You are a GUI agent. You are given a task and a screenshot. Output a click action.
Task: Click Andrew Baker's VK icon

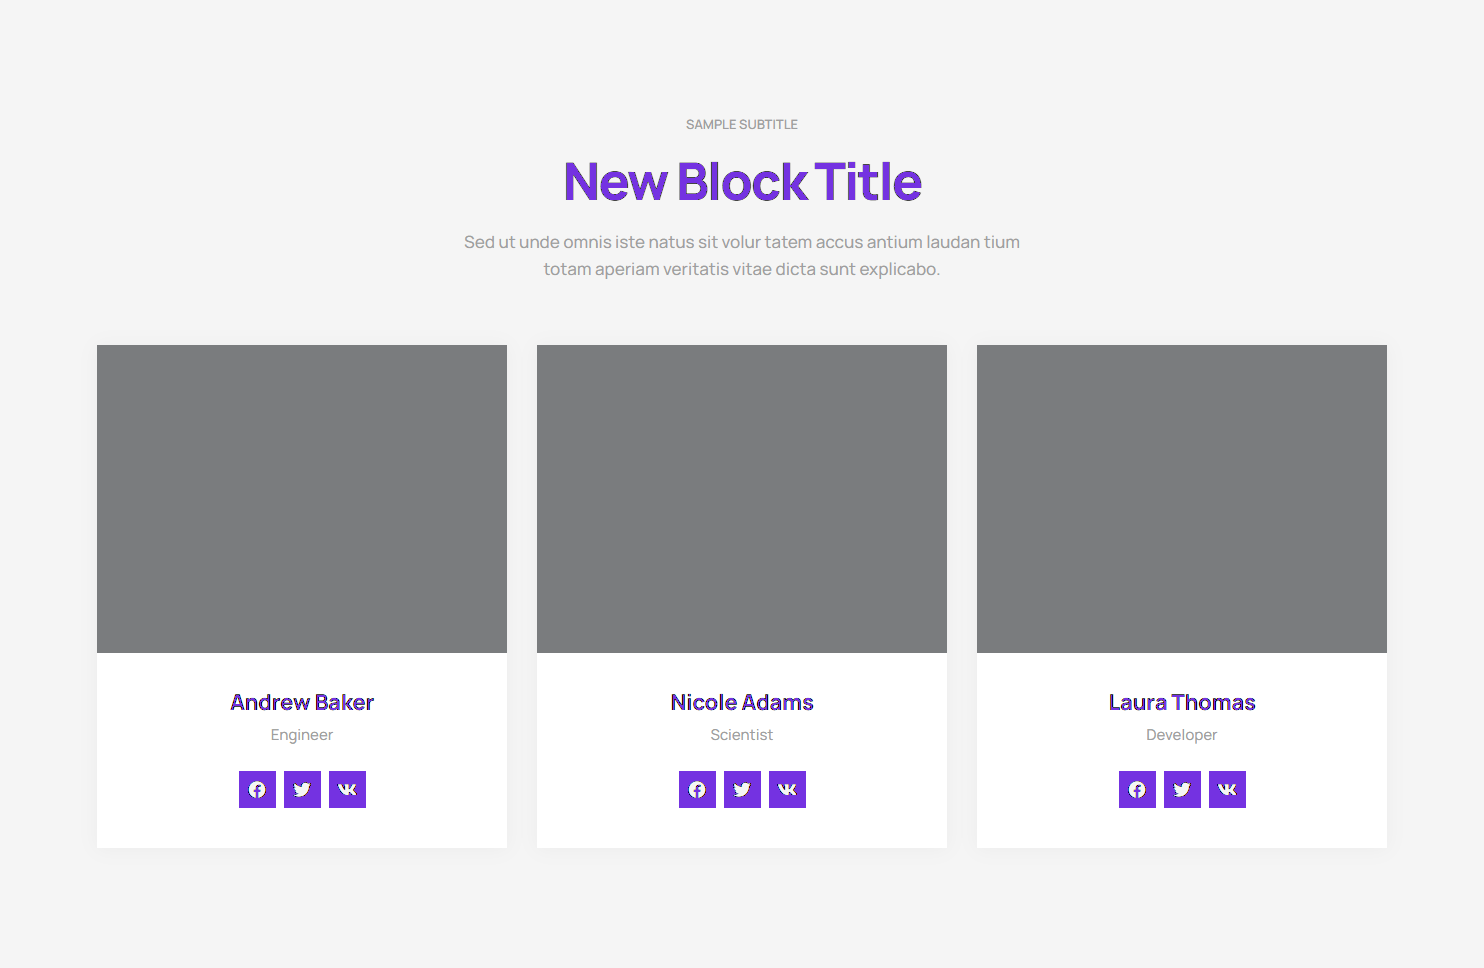(x=347, y=789)
